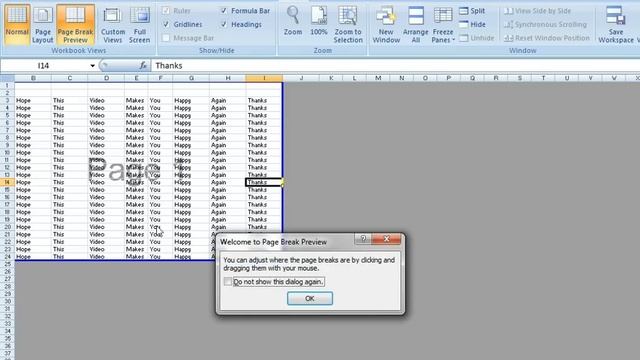Open Custom Views

(x=113, y=24)
